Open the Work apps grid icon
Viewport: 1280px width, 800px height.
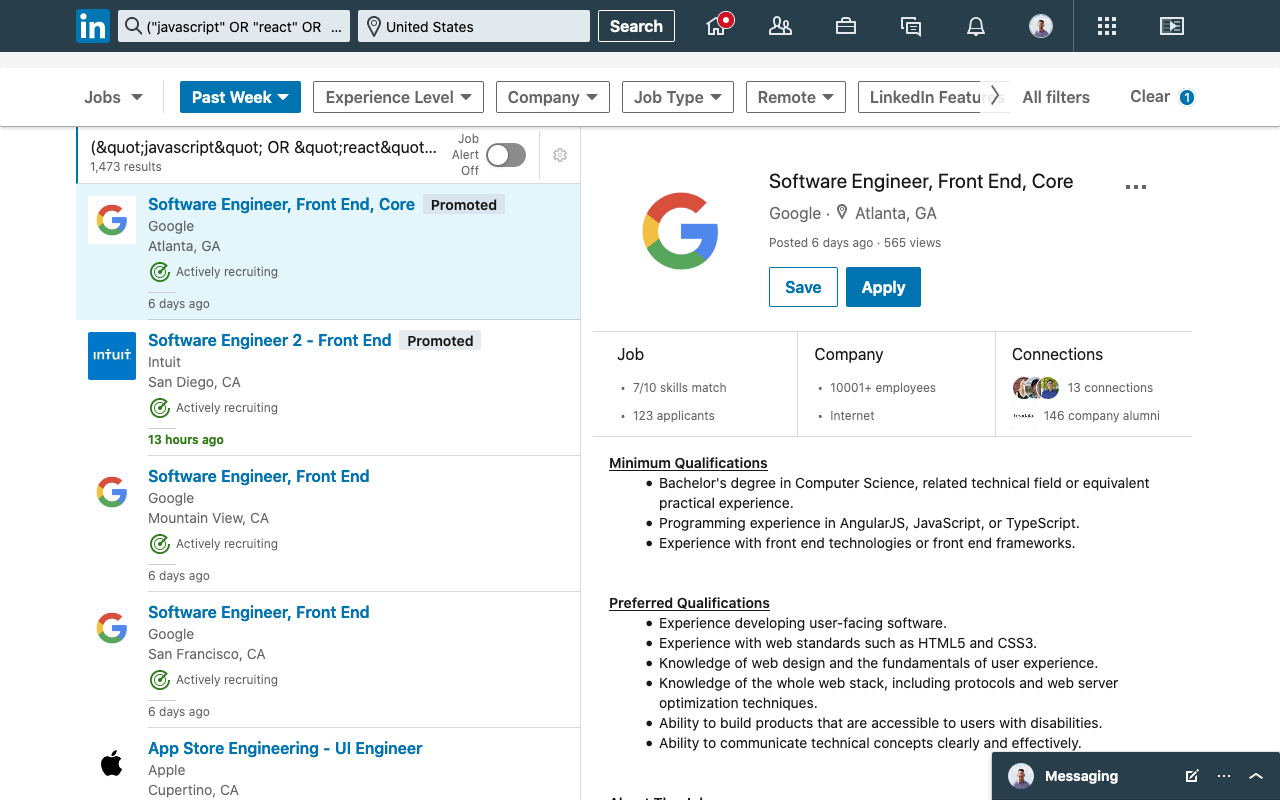[1106, 26]
